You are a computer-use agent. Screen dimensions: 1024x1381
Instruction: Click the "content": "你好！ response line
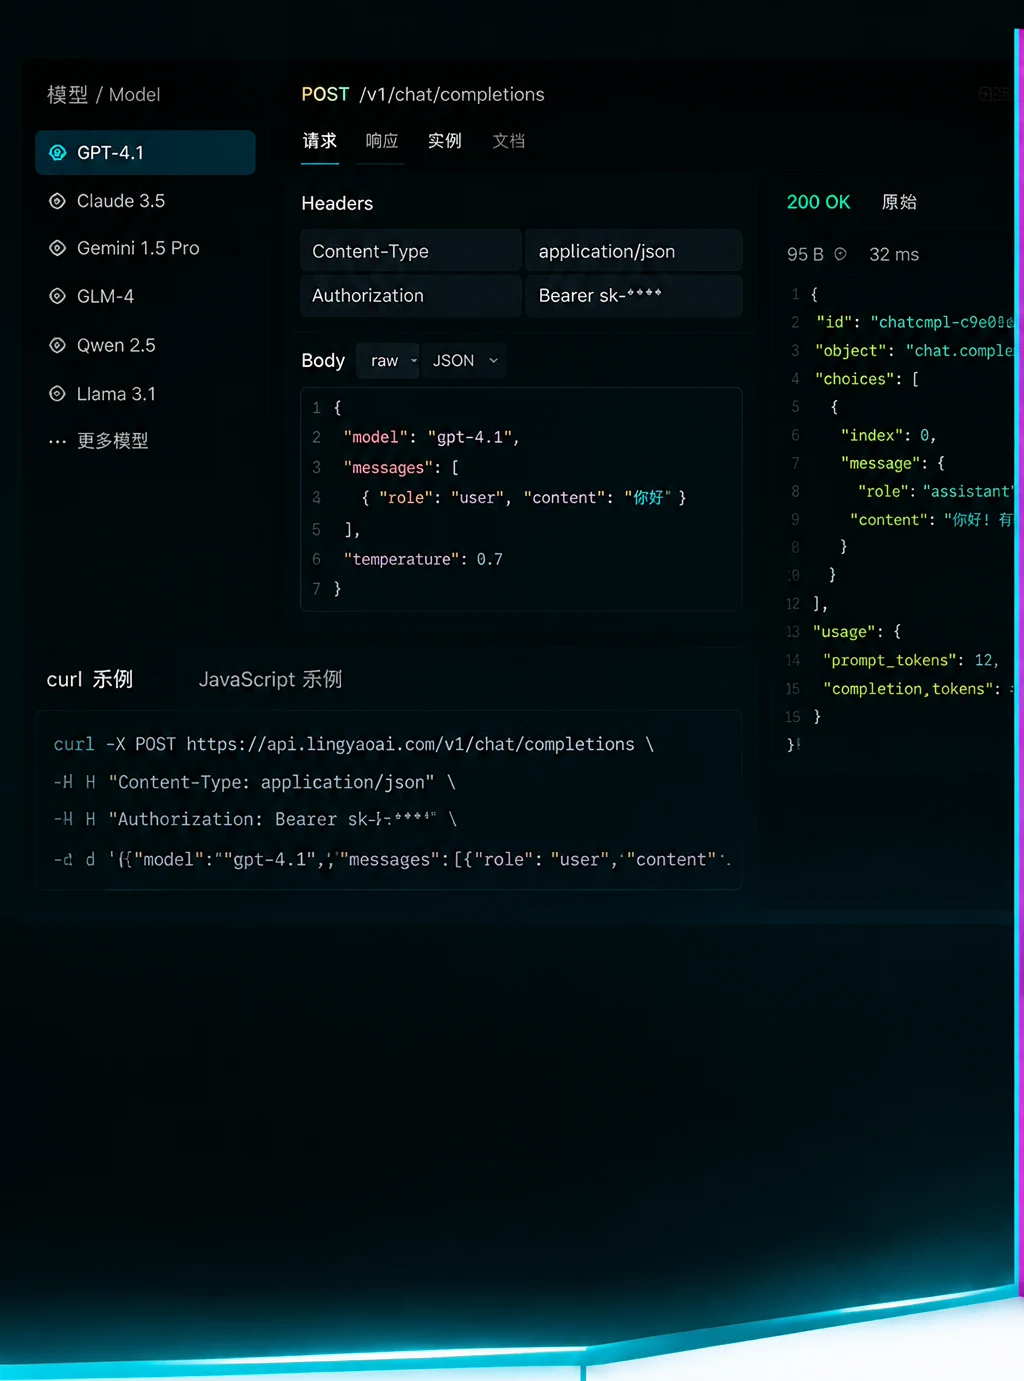pyautogui.click(x=932, y=519)
